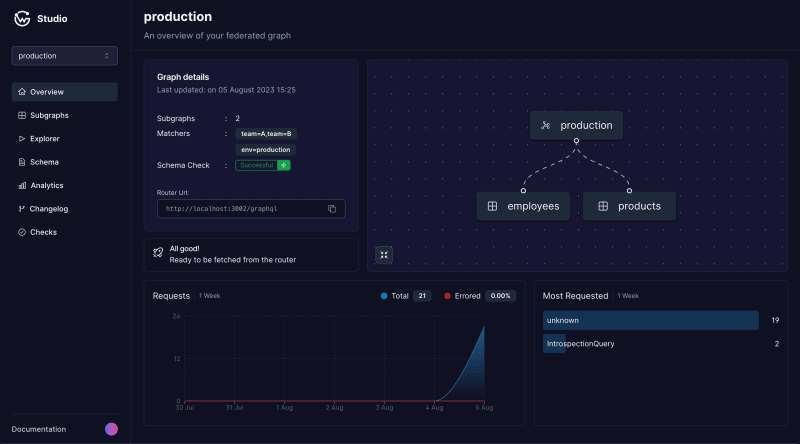
Task: Select the employees subgraph node
Action: point(523,206)
